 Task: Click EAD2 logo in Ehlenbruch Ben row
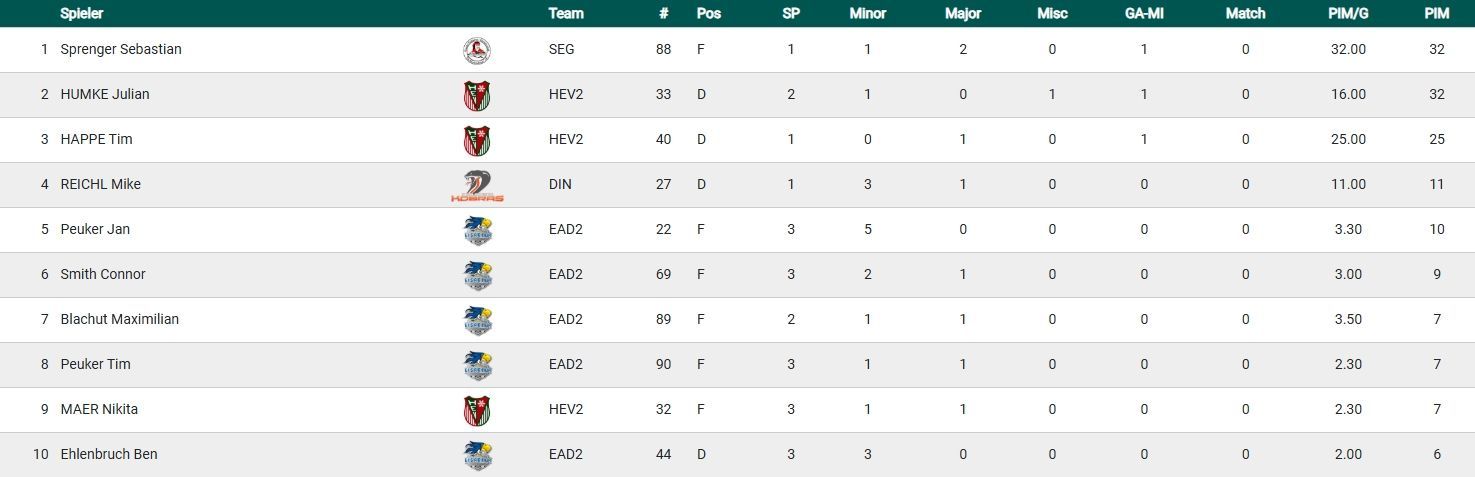tap(477, 455)
